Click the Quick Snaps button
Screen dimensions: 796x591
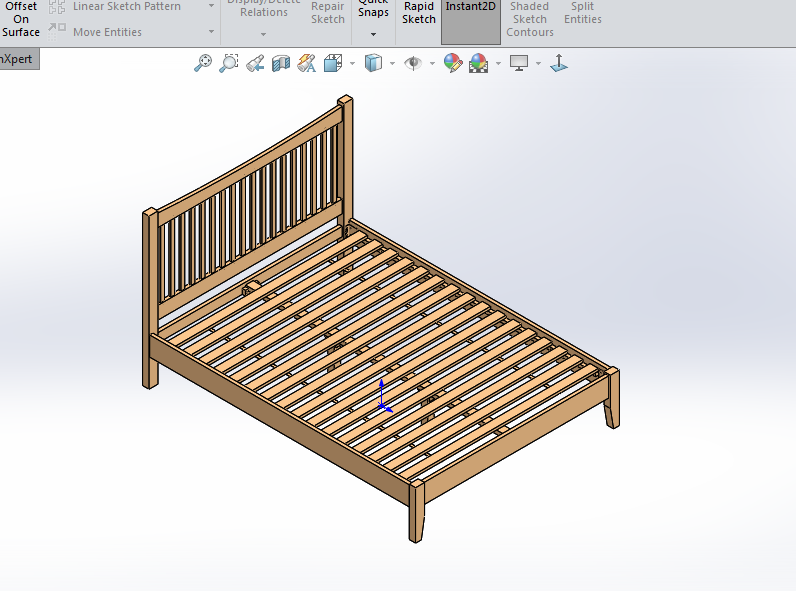[x=373, y=9]
